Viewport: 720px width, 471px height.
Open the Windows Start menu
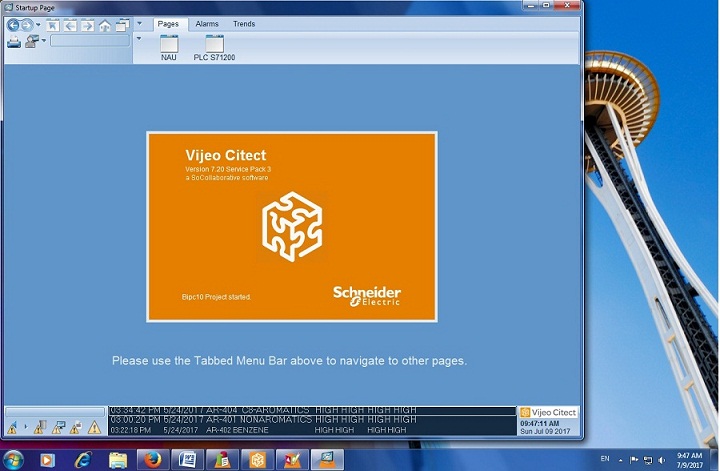pyautogui.click(x=13, y=460)
